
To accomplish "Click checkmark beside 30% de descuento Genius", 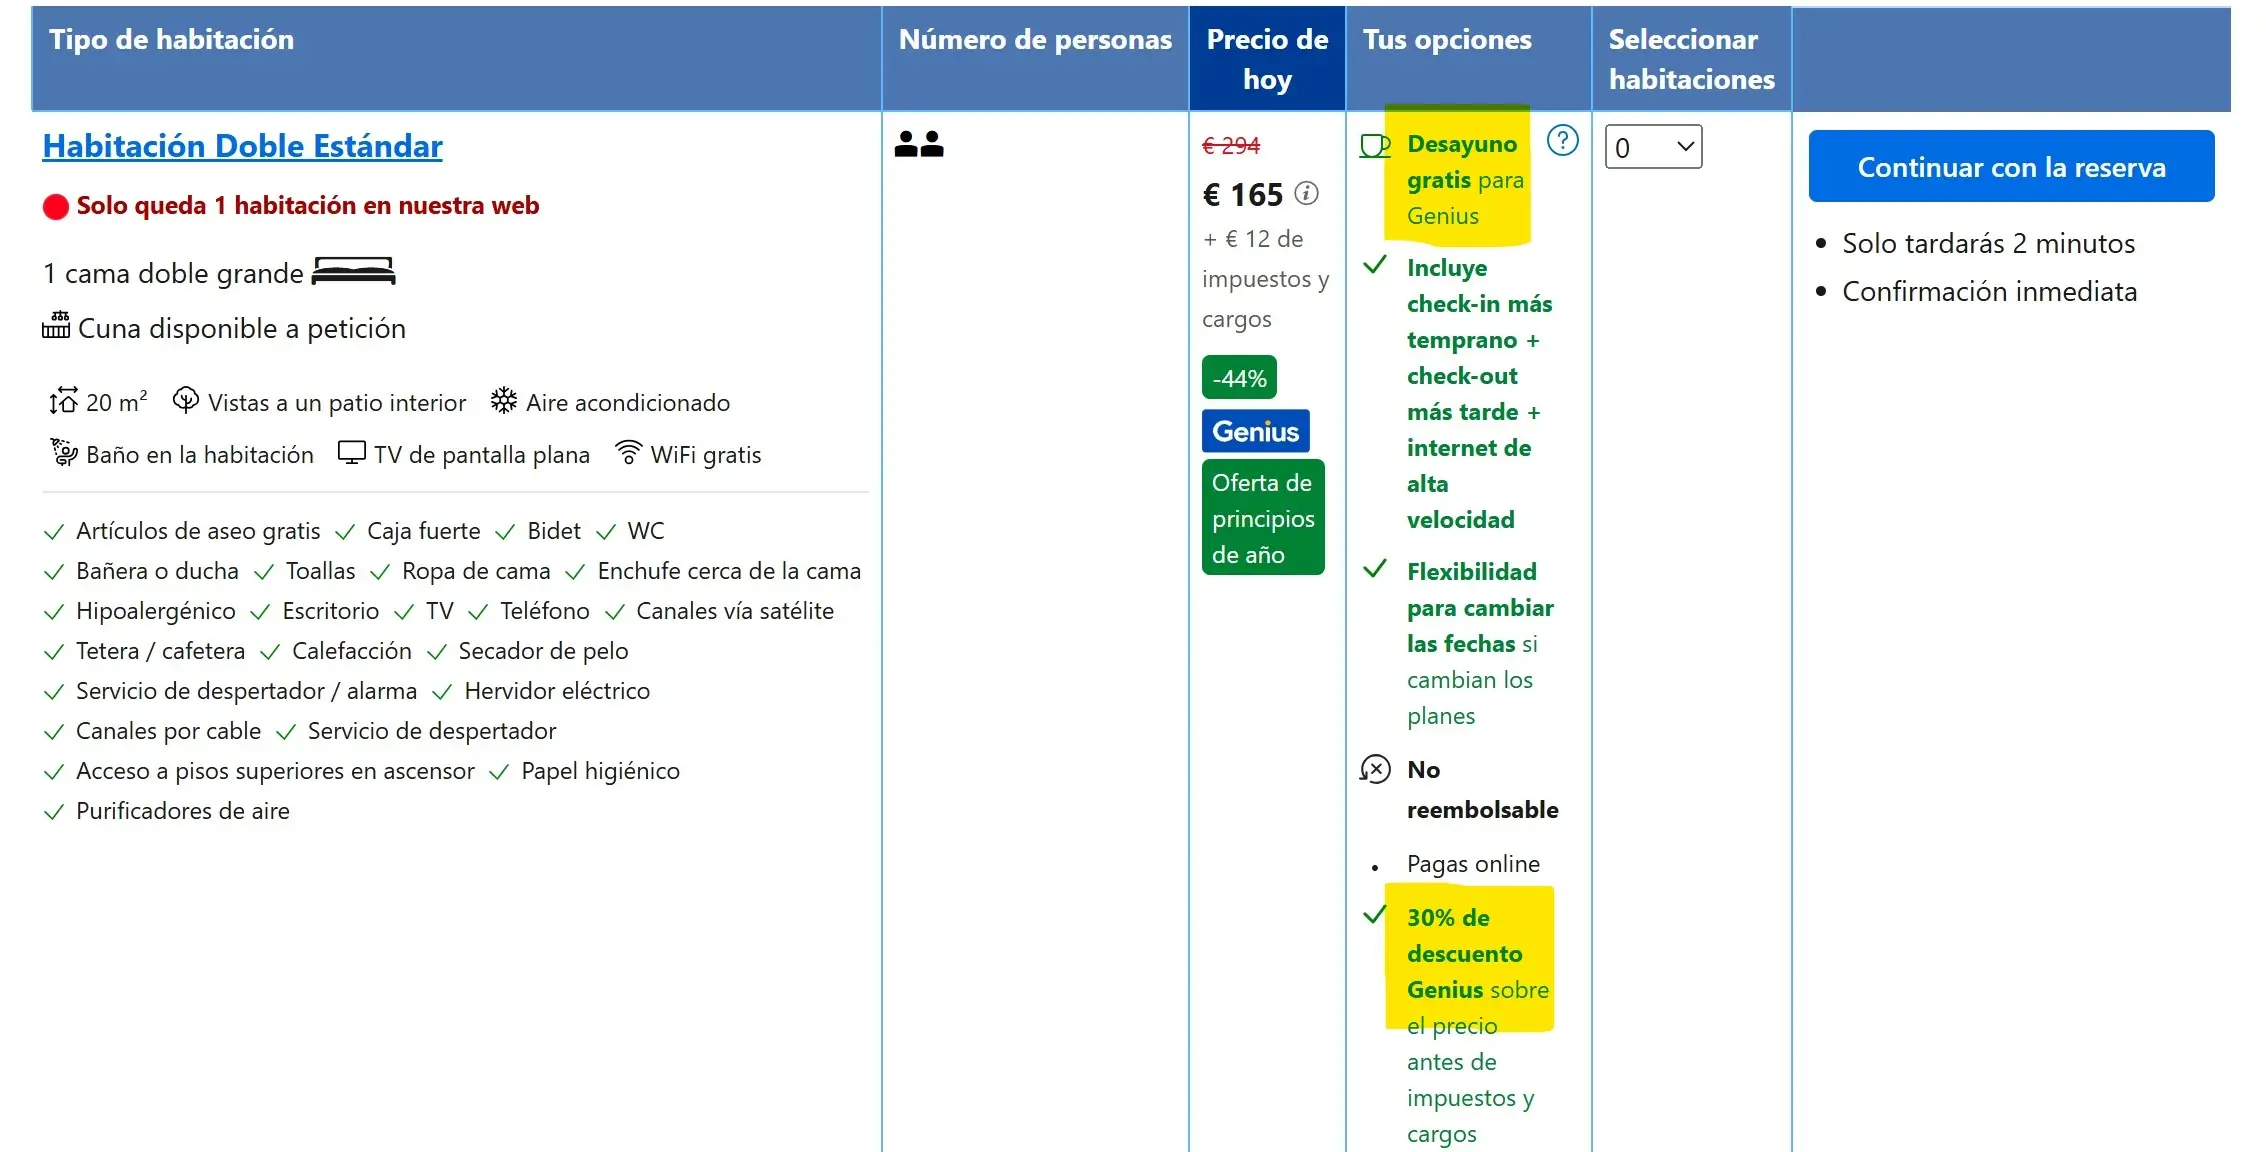I will [x=1375, y=915].
